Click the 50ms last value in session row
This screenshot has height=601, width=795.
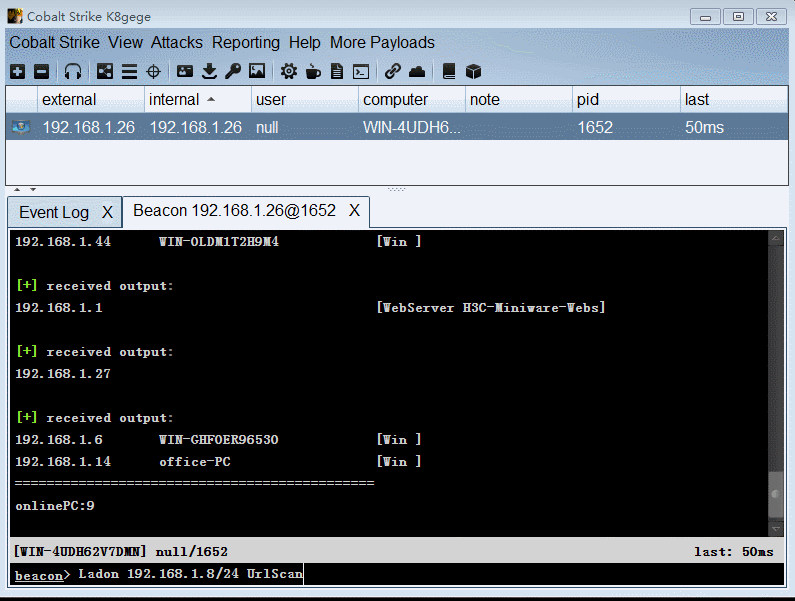[704, 127]
